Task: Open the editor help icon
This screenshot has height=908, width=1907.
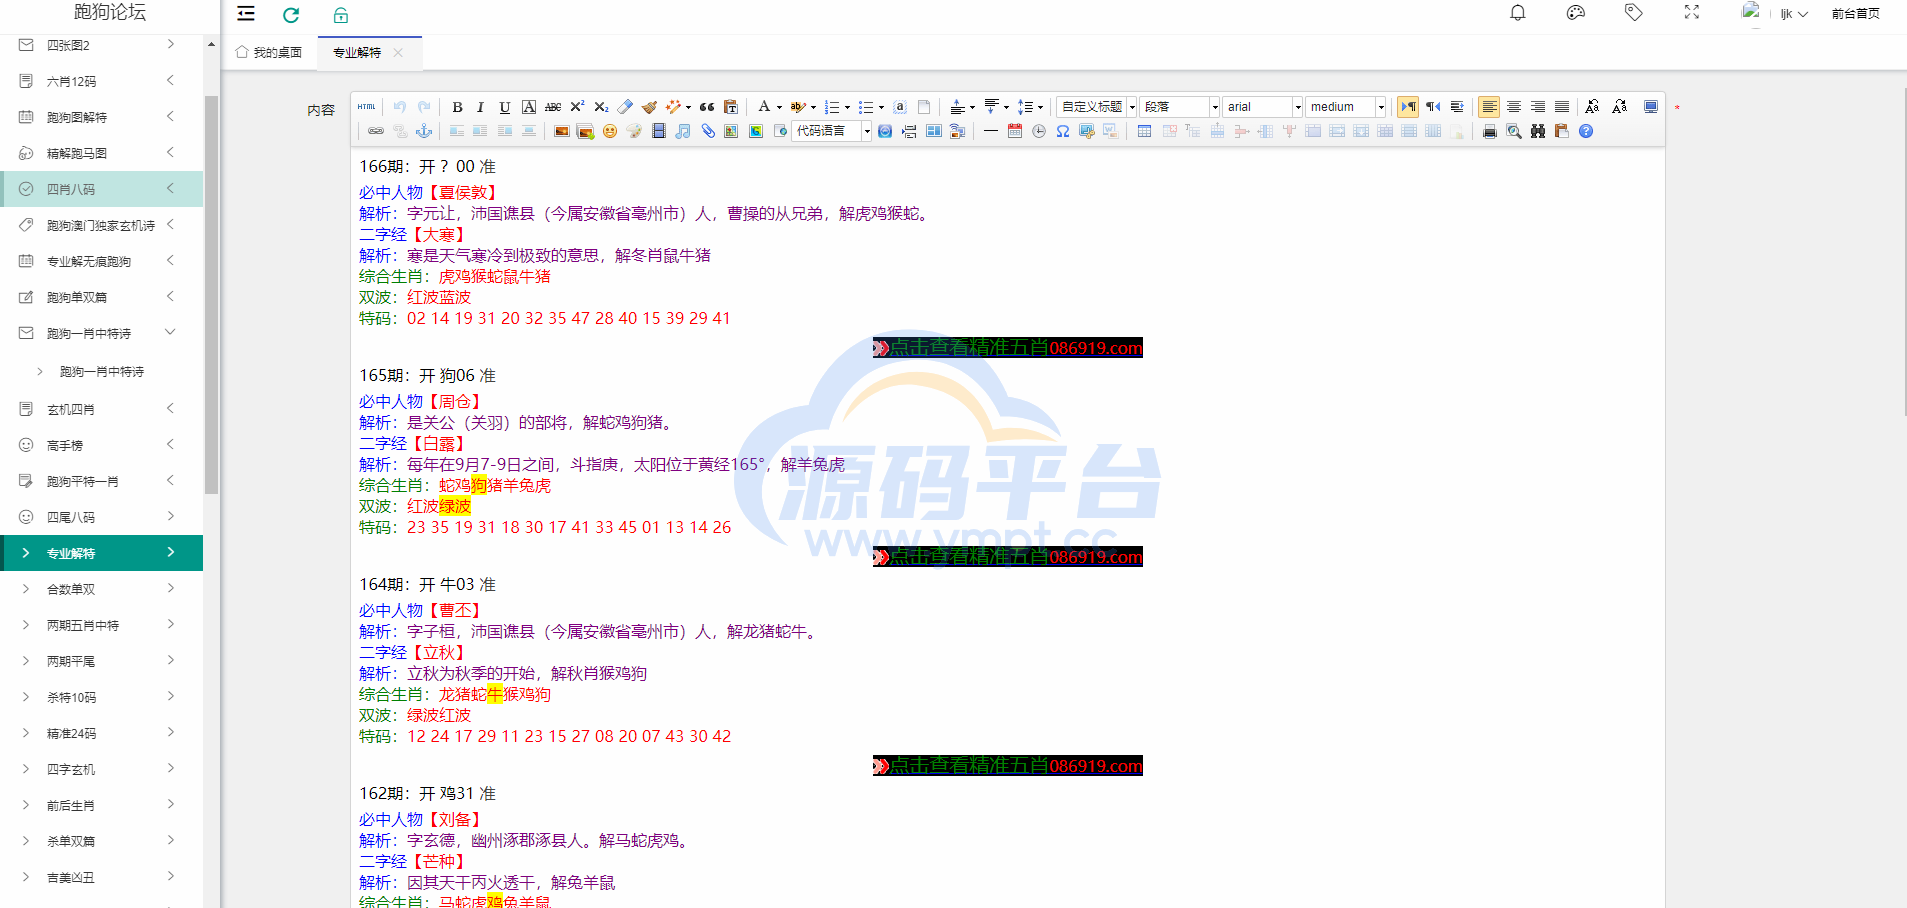Action: coord(1586,131)
